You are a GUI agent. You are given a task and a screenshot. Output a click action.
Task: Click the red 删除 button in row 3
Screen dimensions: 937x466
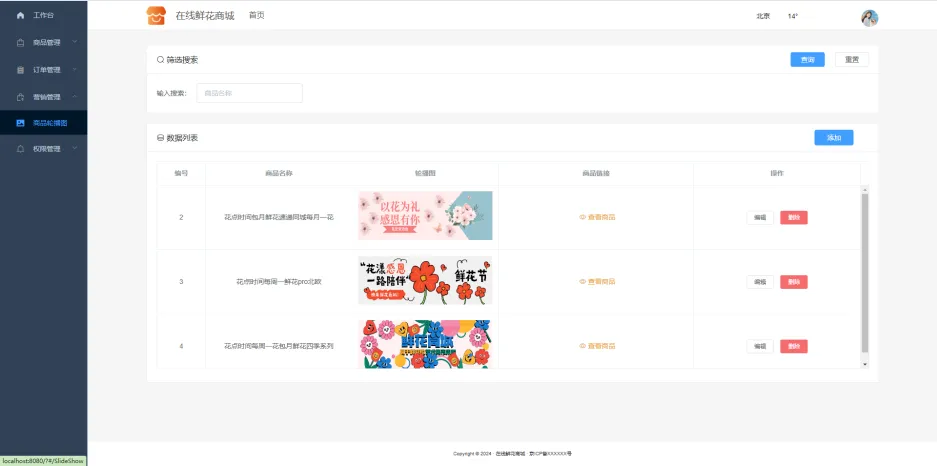pos(793,282)
